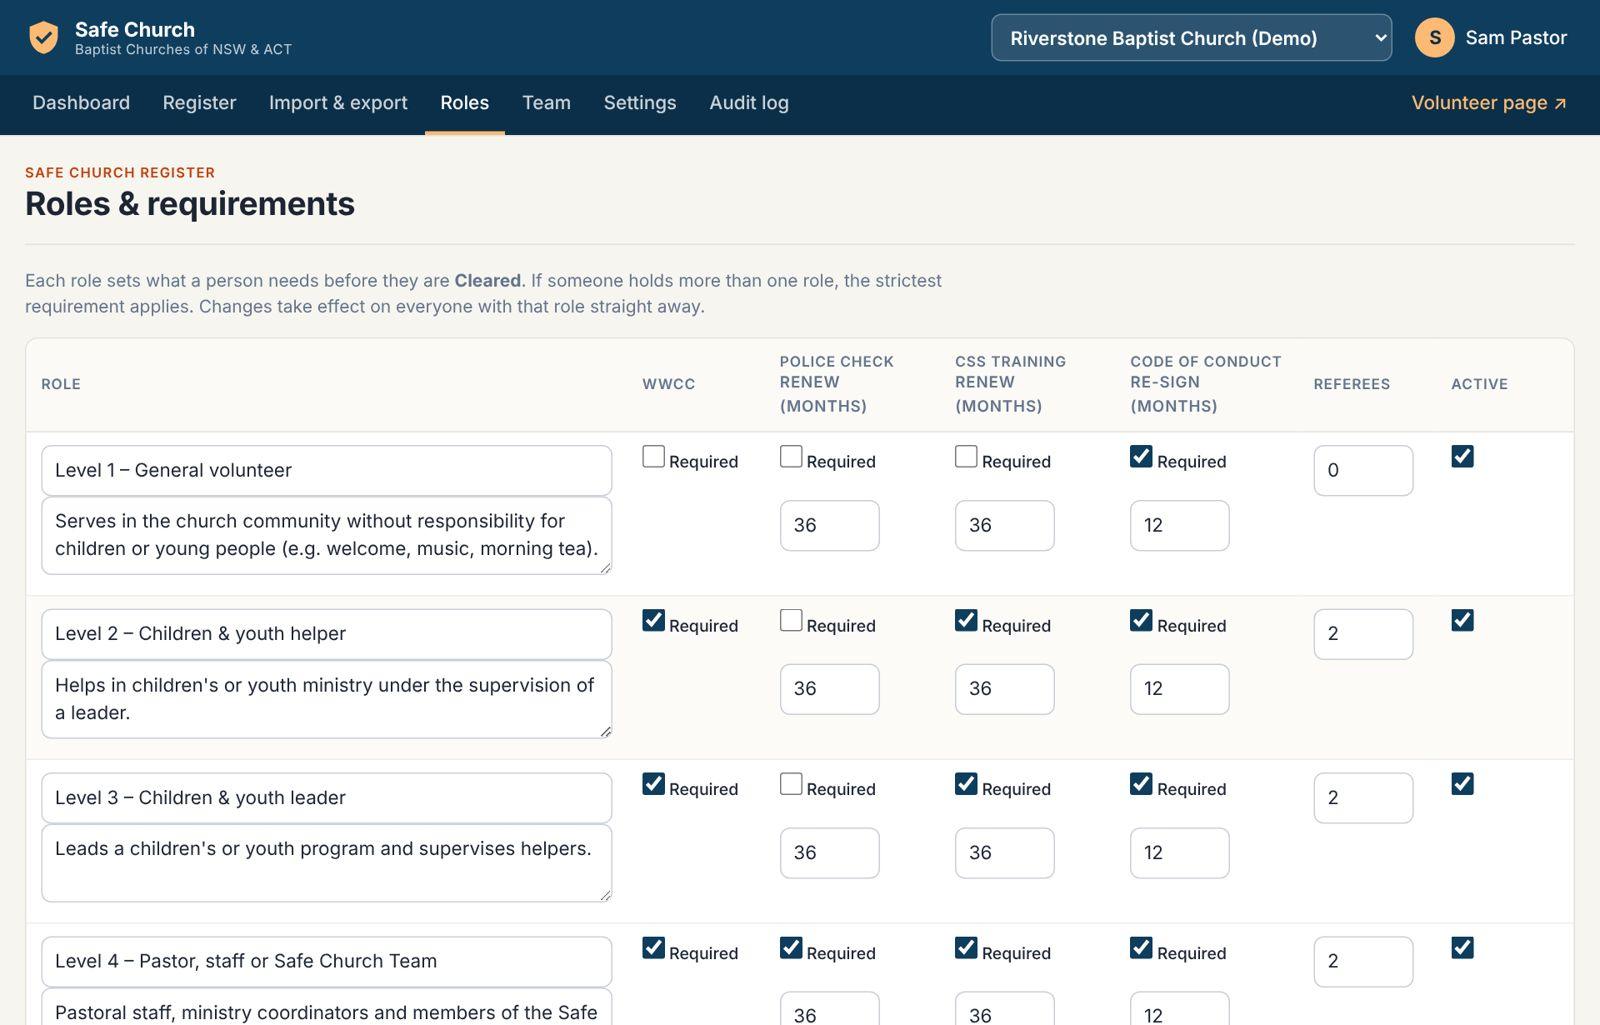This screenshot has width=1600, height=1025.
Task: Click the Sam Pastor avatar circle
Action: (1434, 38)
